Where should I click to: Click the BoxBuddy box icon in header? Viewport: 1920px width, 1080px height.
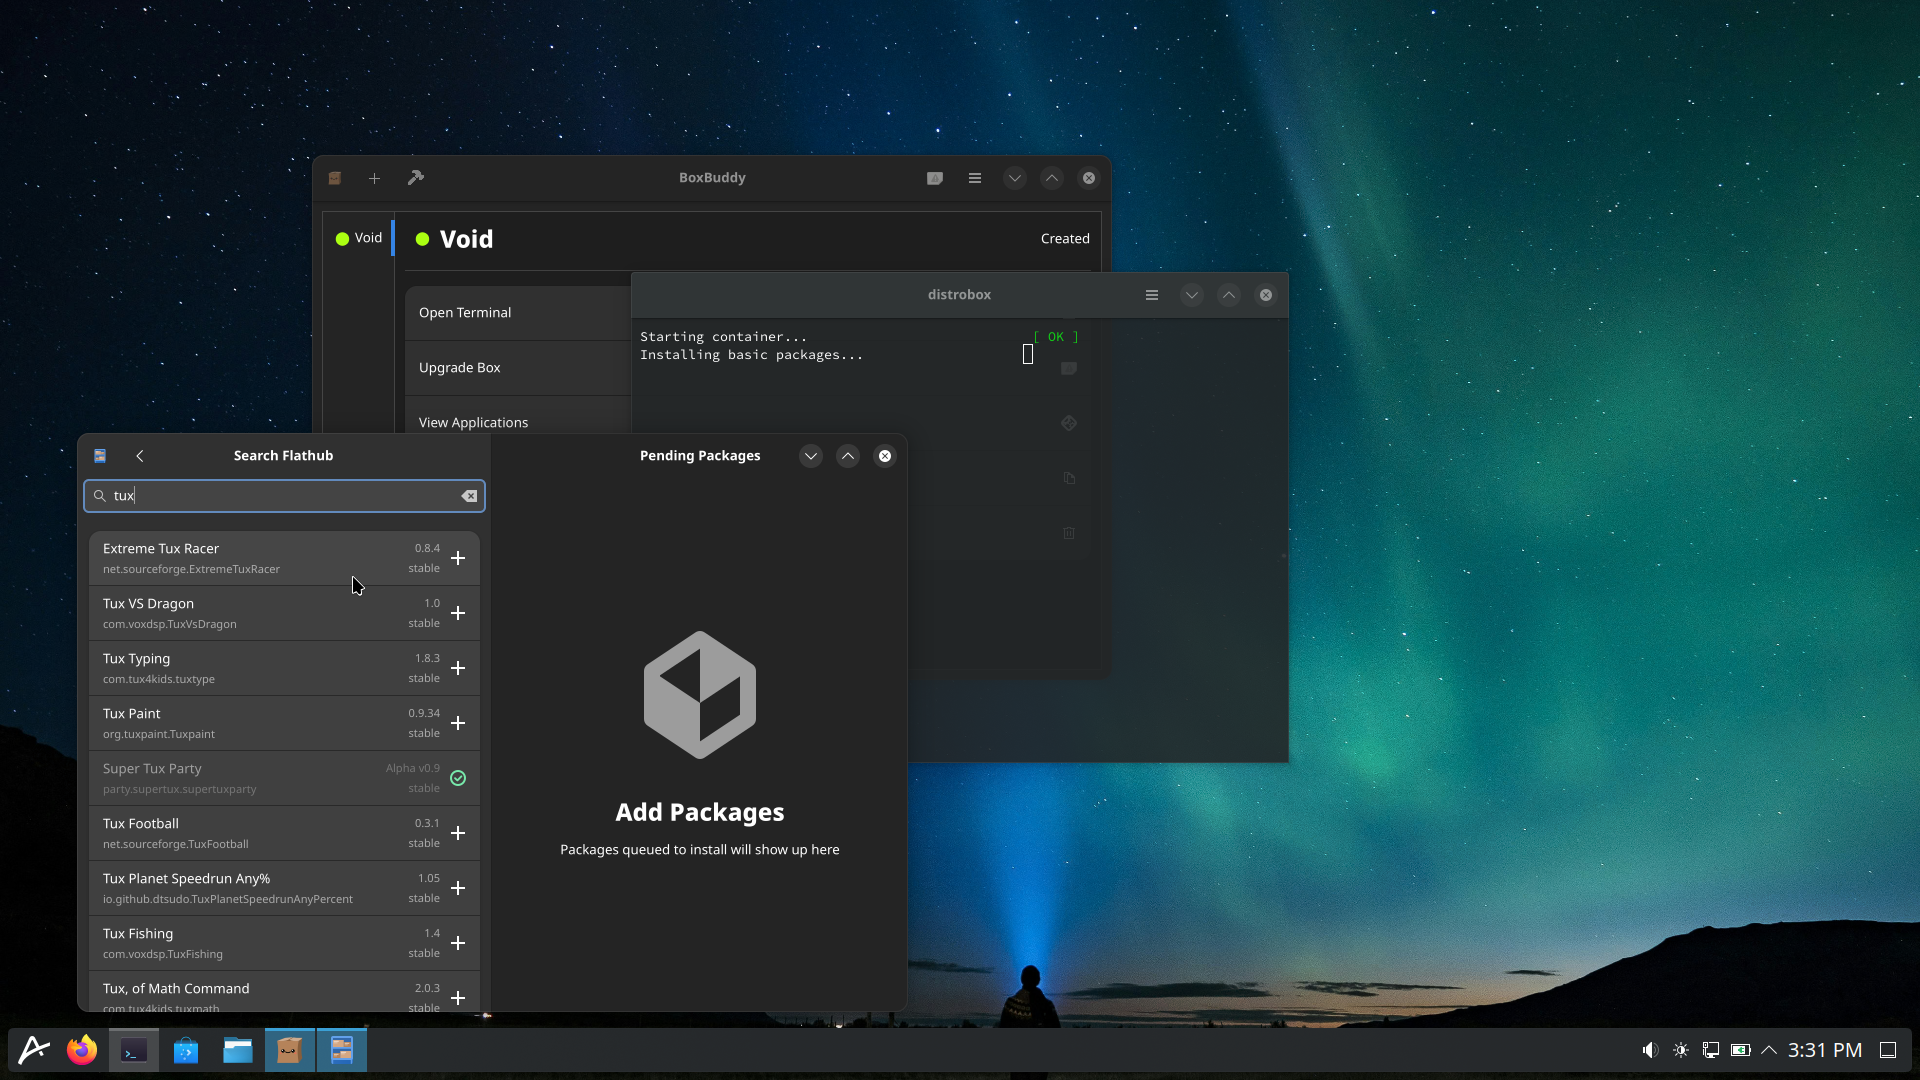pyautogui.click(x=335, y=178)
